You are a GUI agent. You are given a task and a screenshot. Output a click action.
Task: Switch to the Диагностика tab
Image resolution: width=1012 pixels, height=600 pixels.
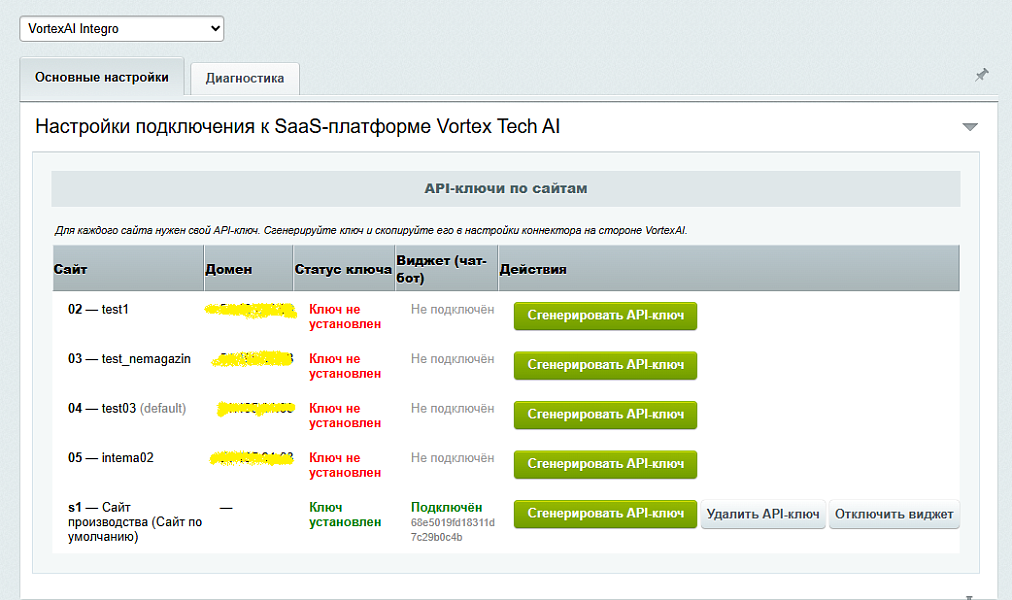245,78
